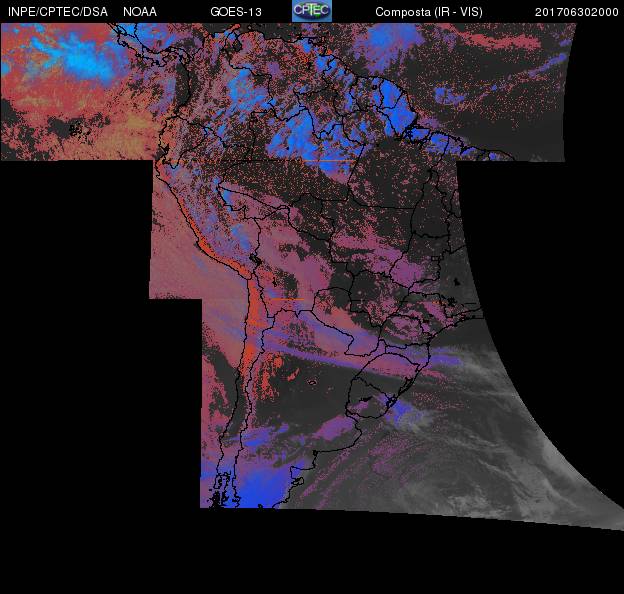Click the GOES-13 satellite label
Screen dimensions: 624x594
[x=236, y=12]
